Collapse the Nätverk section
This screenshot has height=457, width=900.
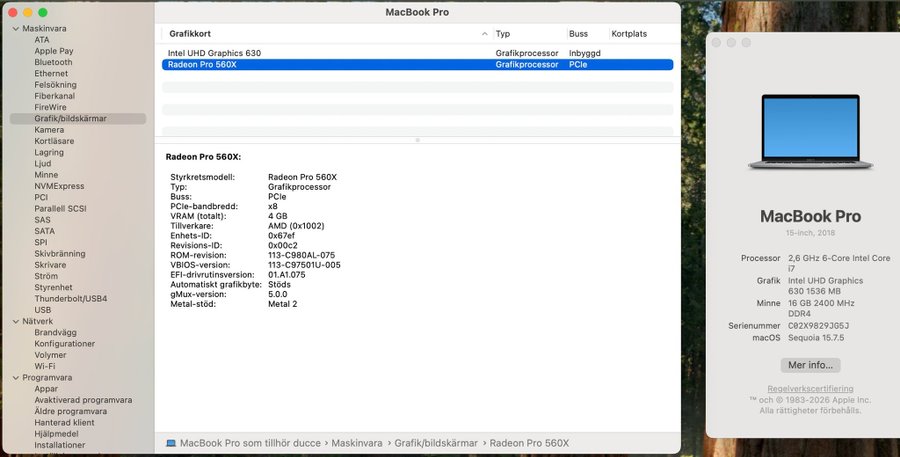pyautogui.click(x=14, y=321)
